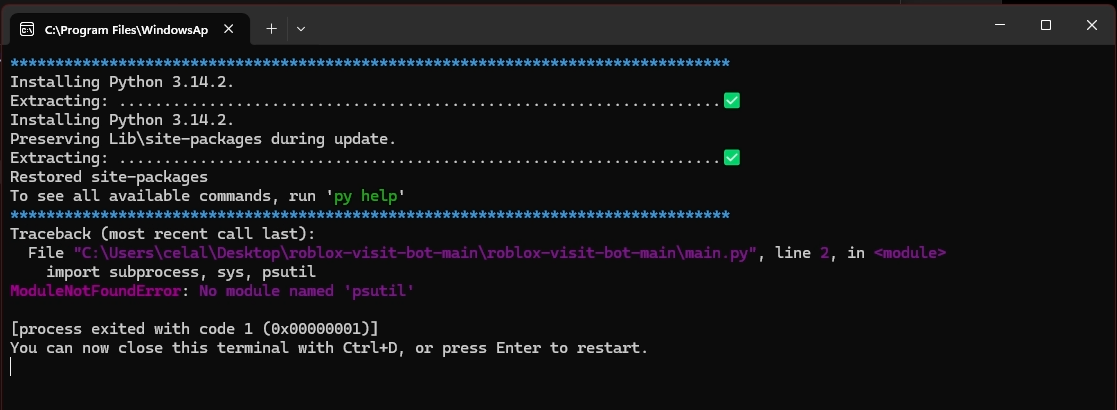Click the first green Extracting checkmark
This screenshot has width=1117, height=410.
pyautogui.click(x=732, y=100)
